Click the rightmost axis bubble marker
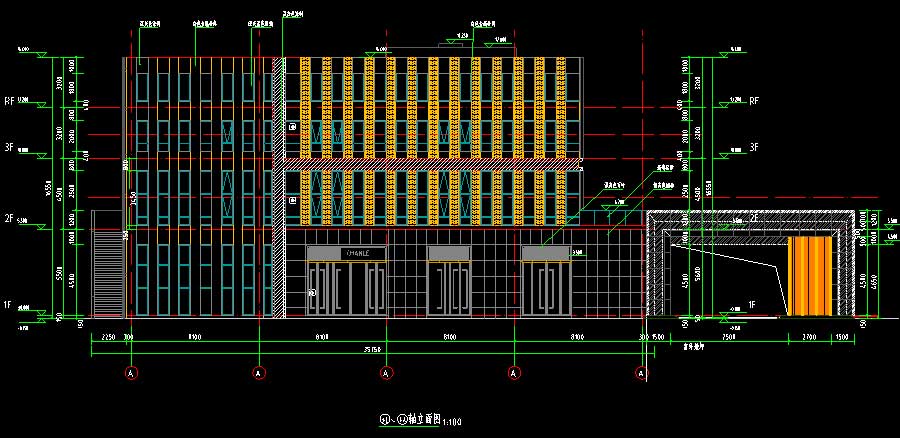Screen dimensions: 900x438 [642, 373]
